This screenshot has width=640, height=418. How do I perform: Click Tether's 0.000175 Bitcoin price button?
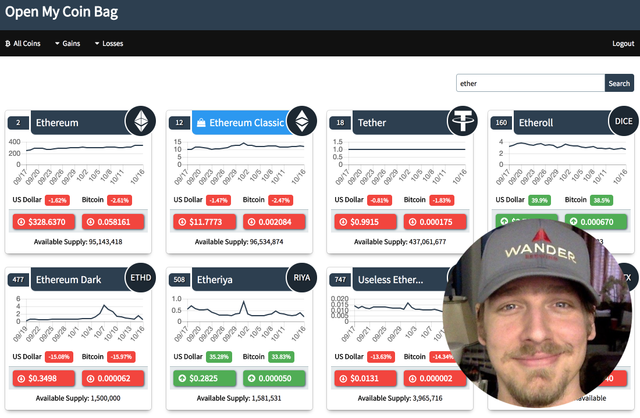435,222
